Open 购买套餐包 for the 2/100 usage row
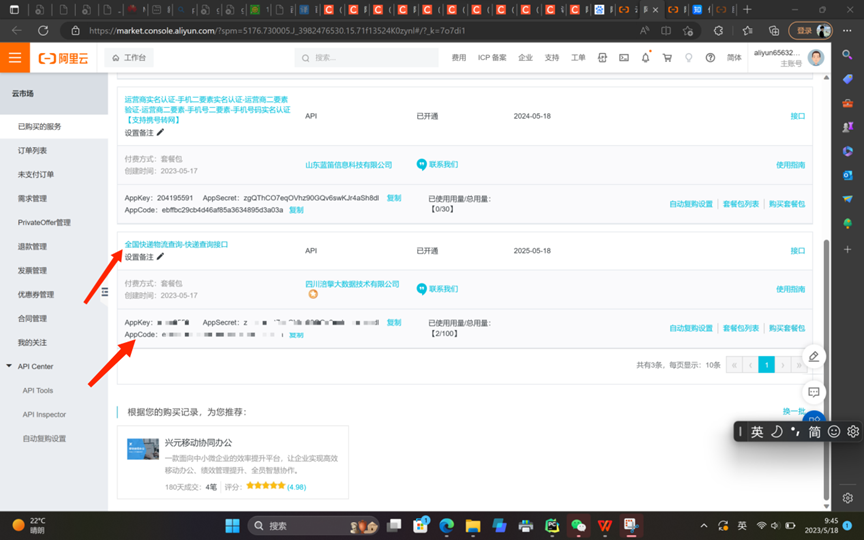The image size is (864, 540). pyautogui.click(x=787, y=328)
